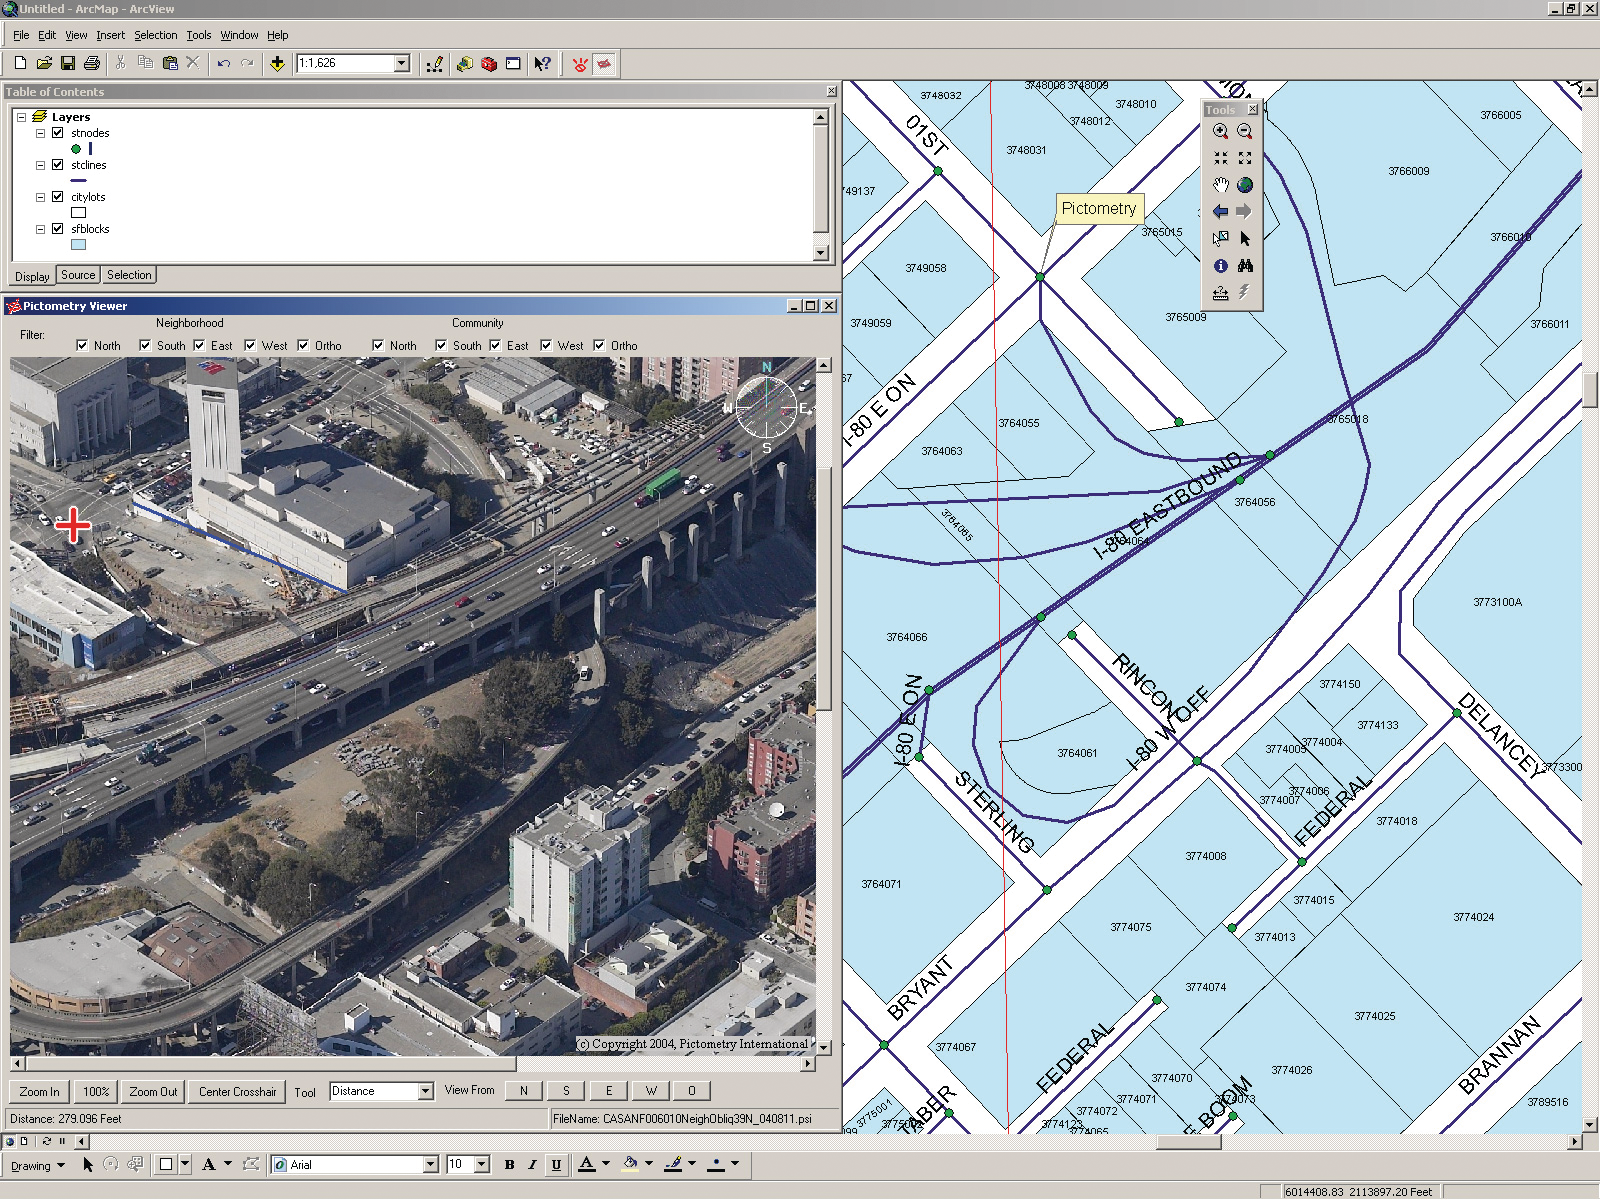Click the Center Crosshair button
This screenshot has width=1600, height=1200.
237,1091
